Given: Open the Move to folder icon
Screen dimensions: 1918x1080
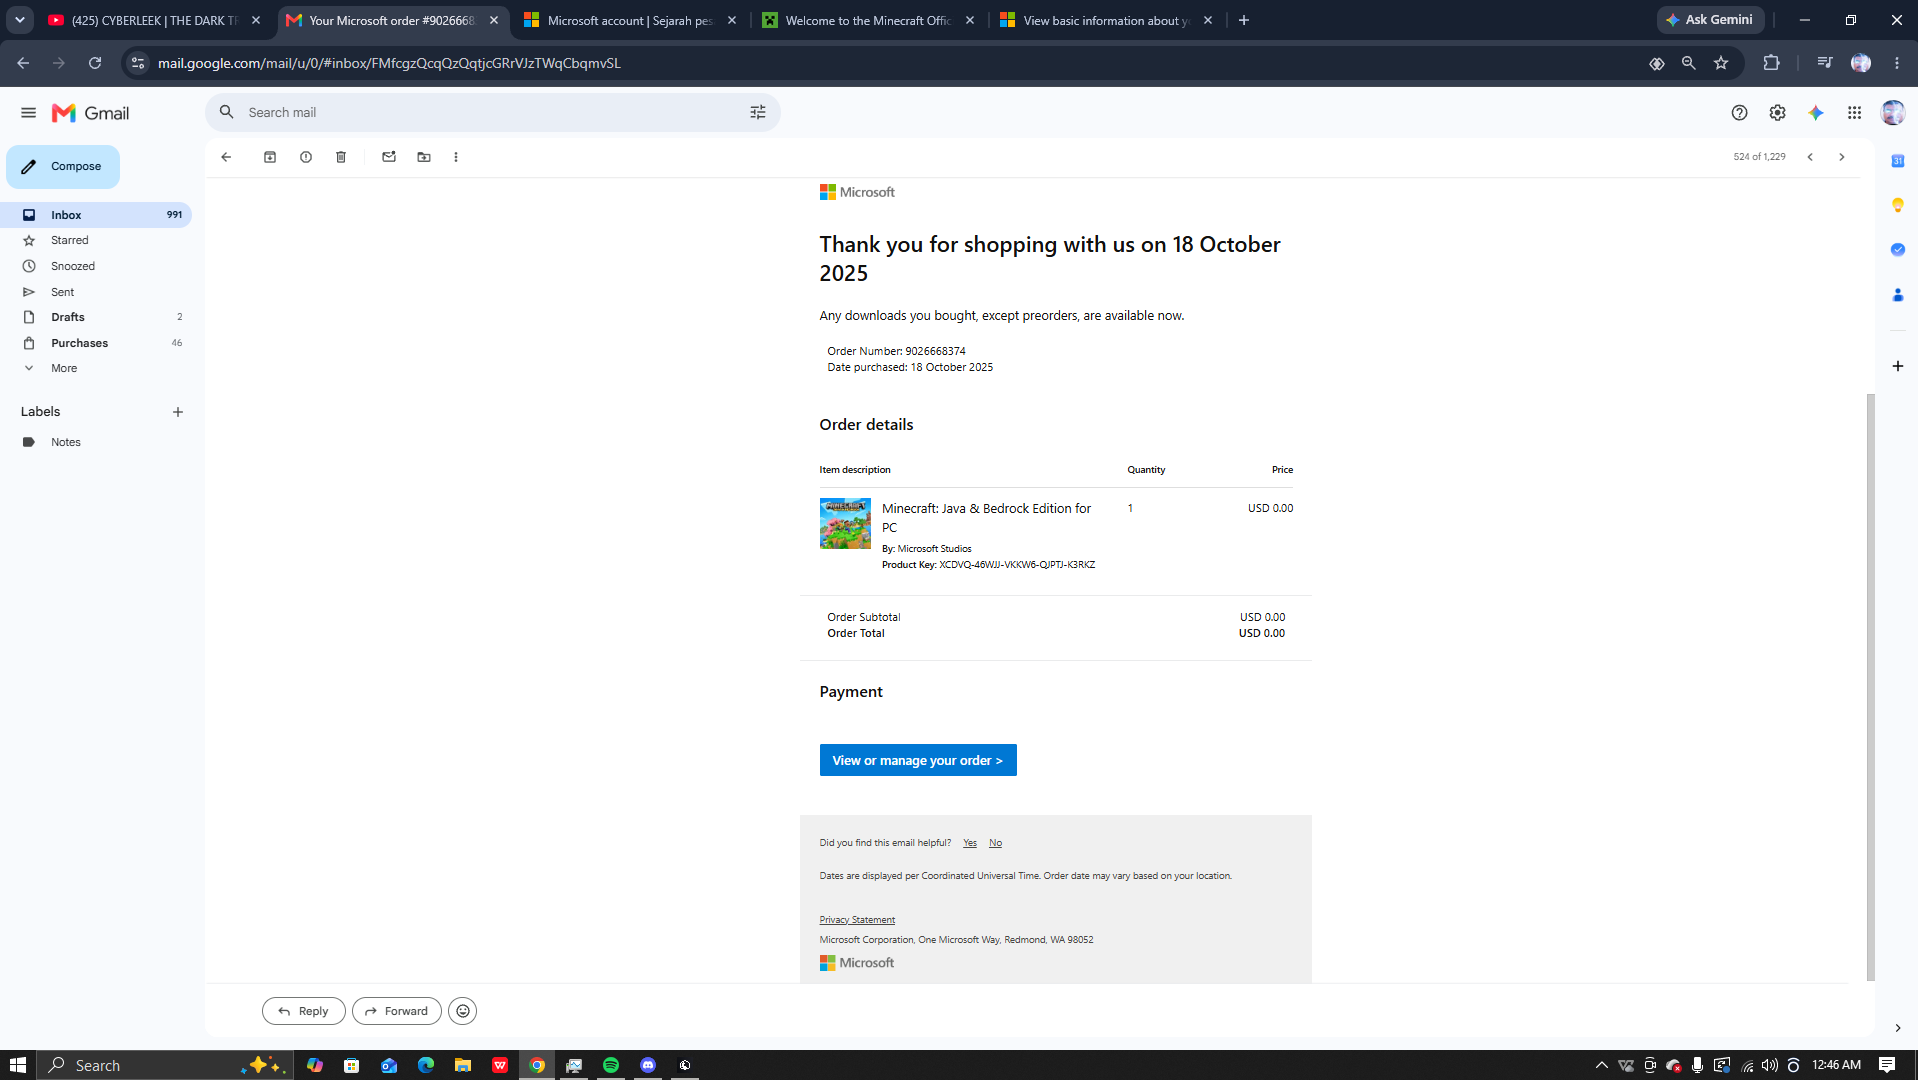Looking at the screenshot, I should coord(424,157).
